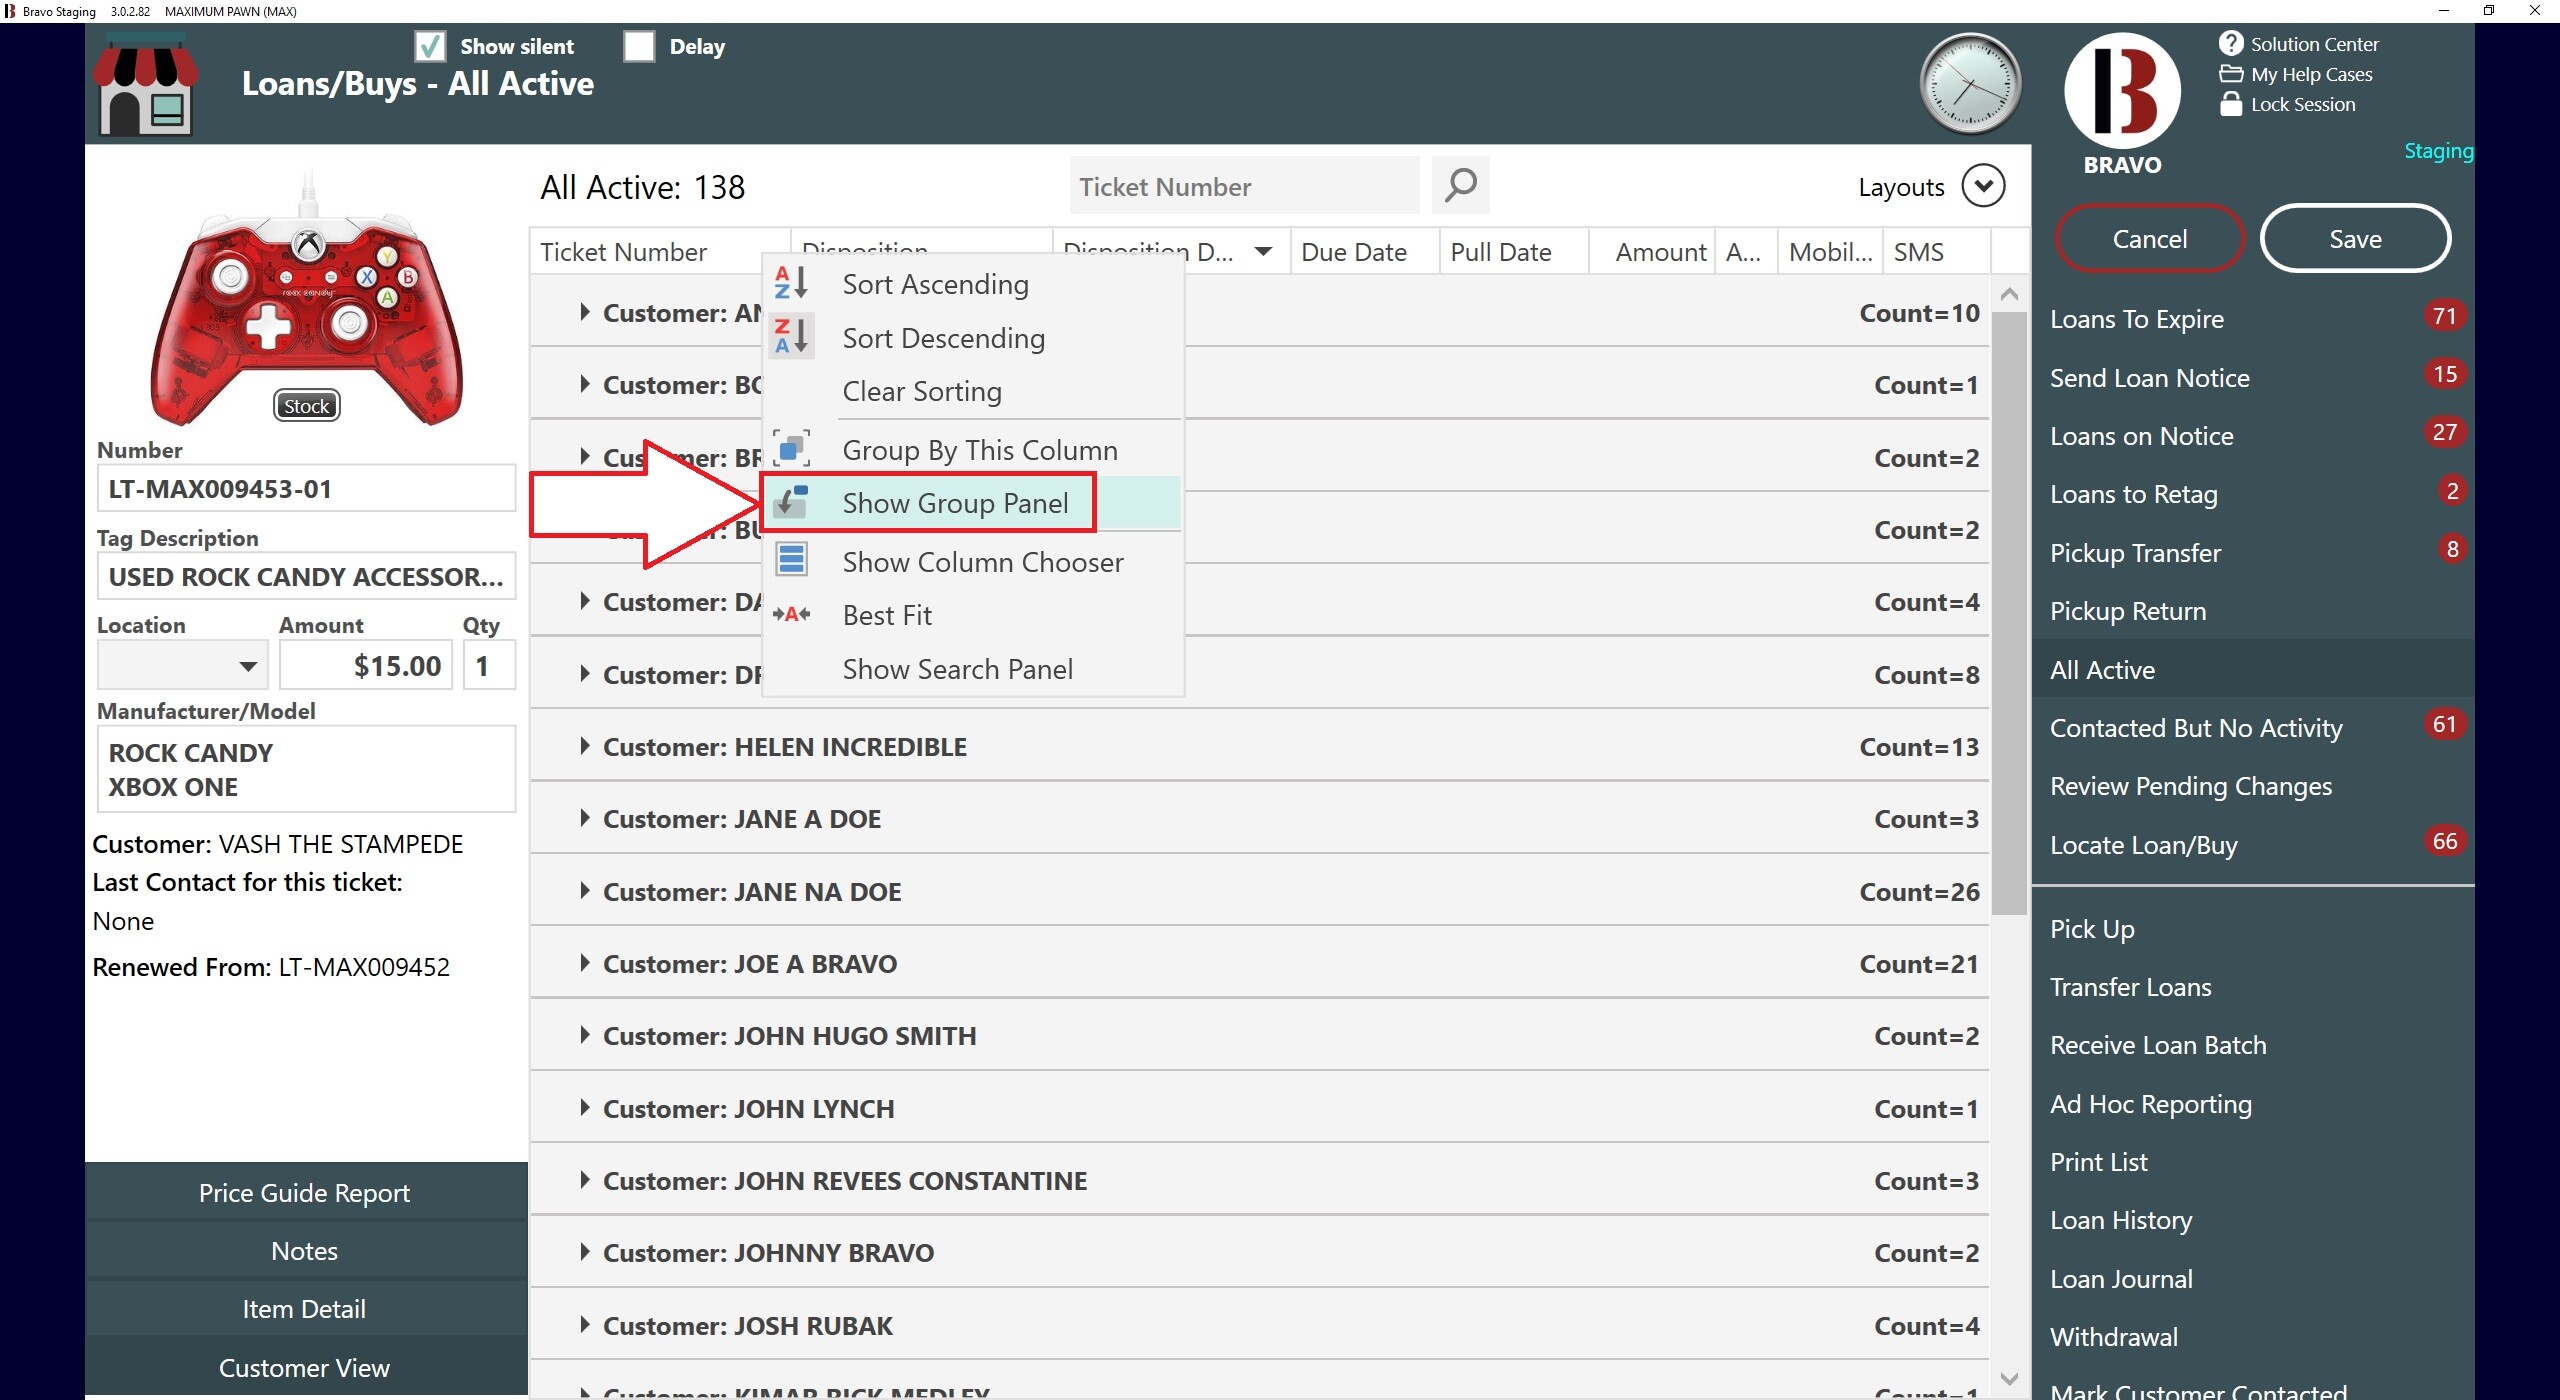Expand the JANE A DOE customer group
The height and width of the screenshot is (1400, 2560).
(x=585, y=818)
